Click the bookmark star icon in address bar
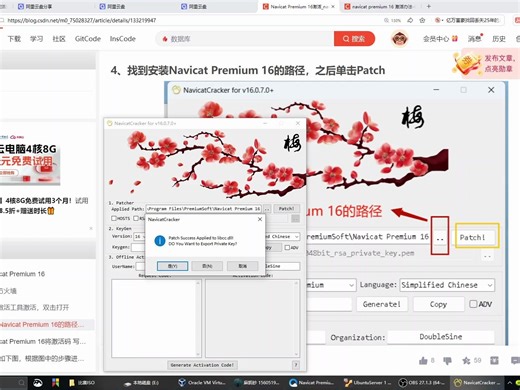The width and height of the screenshot is (520, 390). click(422, 20)
